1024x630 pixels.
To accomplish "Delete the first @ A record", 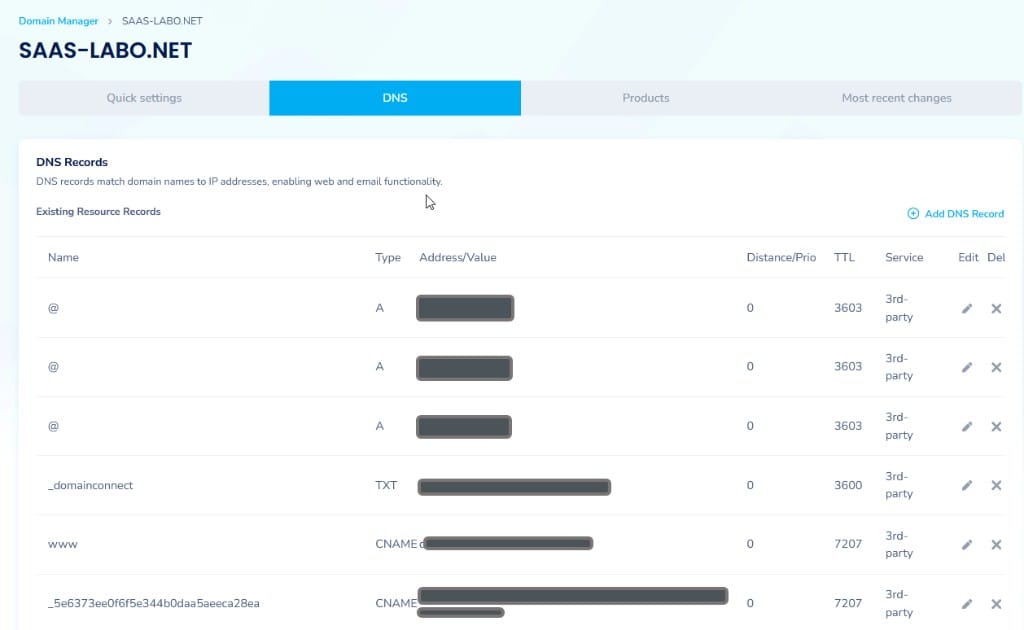I will tap(996, 308).
